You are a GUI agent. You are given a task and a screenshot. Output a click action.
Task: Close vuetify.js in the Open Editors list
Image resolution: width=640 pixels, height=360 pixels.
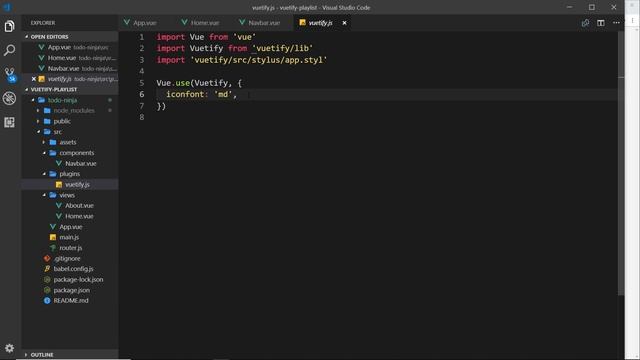pyautogui.click(x=33, y=79)
